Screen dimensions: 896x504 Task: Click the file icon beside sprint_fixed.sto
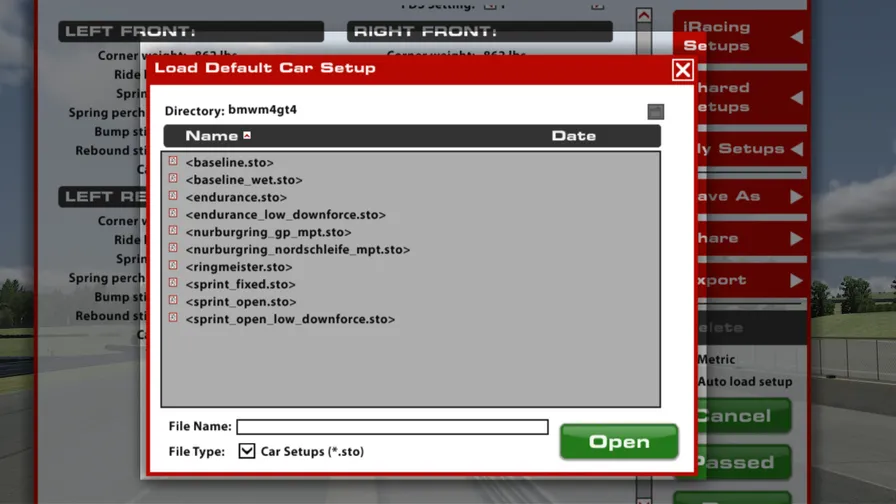click(173, 283)
